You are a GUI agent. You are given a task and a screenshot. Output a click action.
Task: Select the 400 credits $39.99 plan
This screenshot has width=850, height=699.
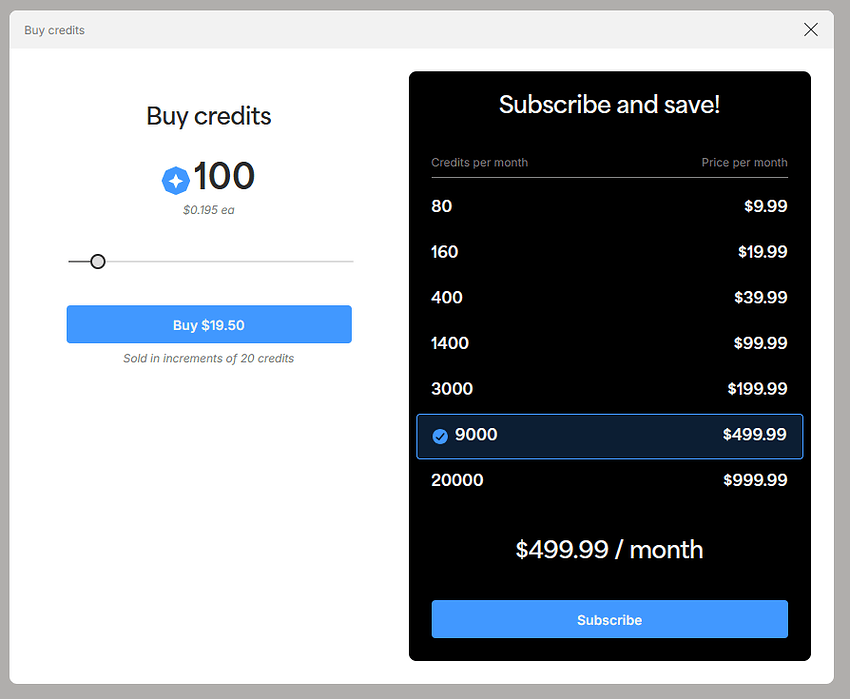coord(609,297)
